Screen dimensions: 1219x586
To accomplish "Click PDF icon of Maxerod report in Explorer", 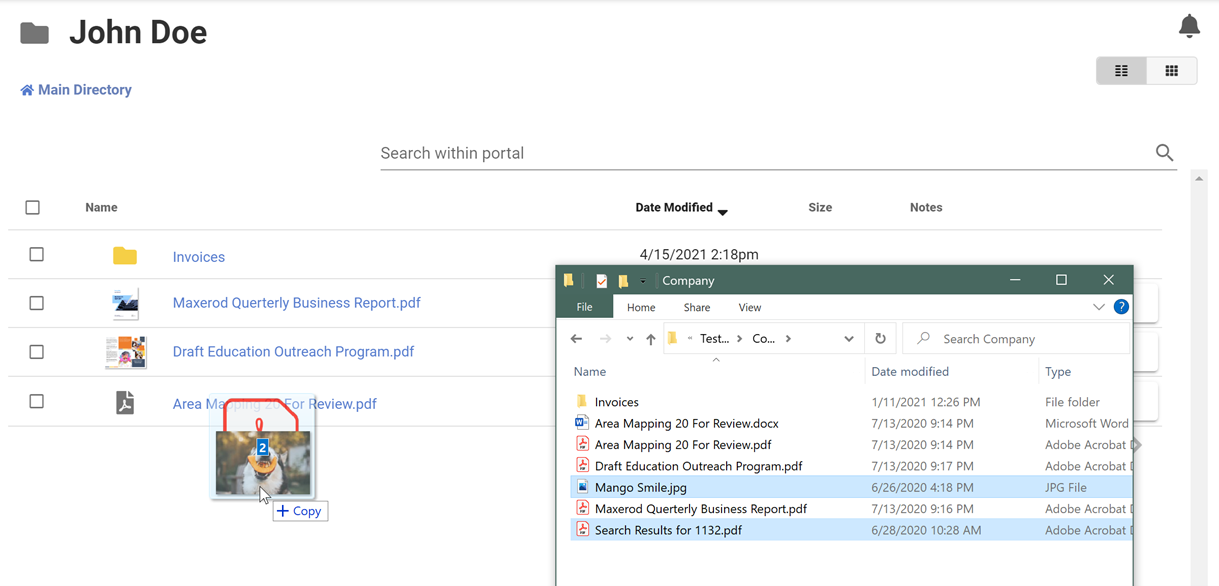I will pos(582,509).
